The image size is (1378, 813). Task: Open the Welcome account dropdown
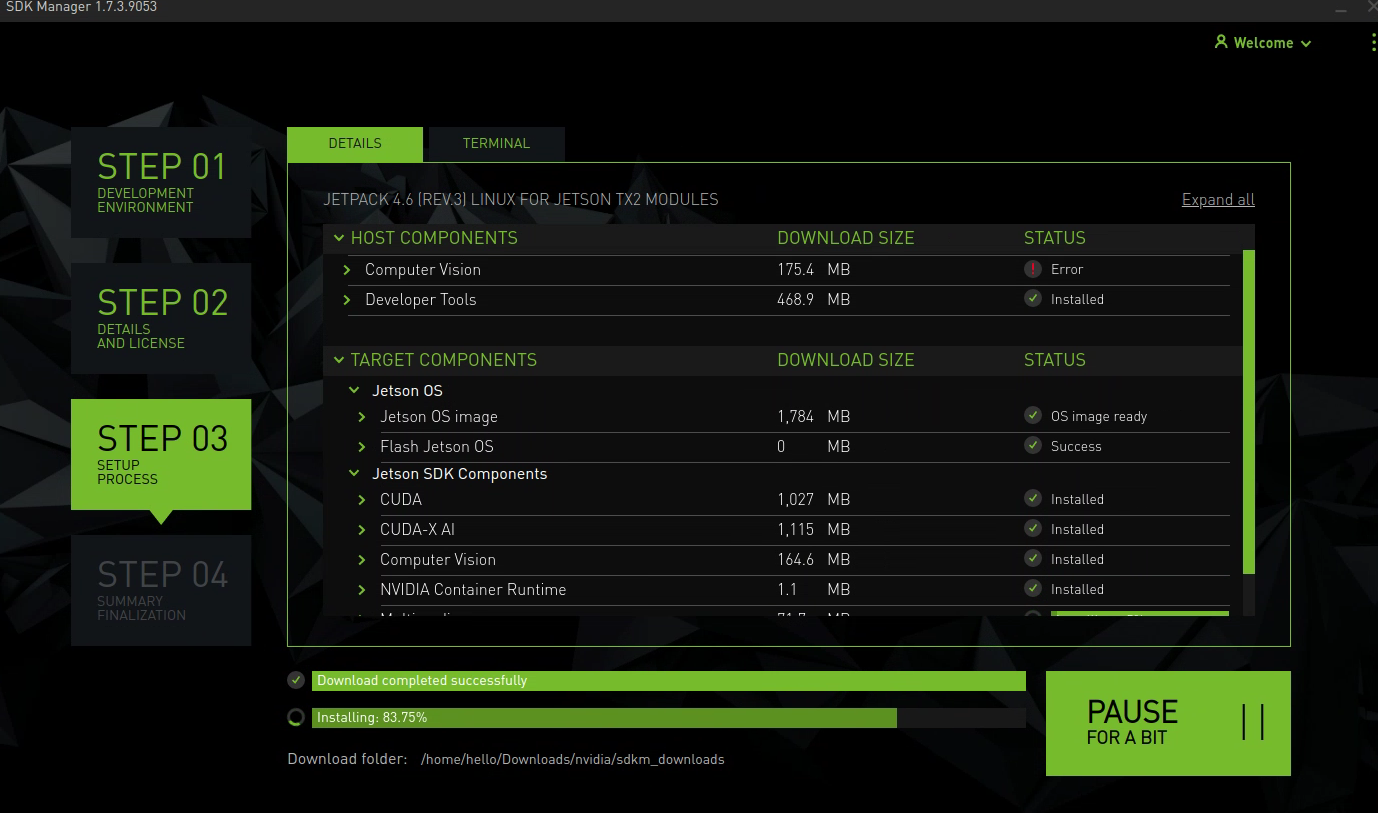pos(1264,43)
